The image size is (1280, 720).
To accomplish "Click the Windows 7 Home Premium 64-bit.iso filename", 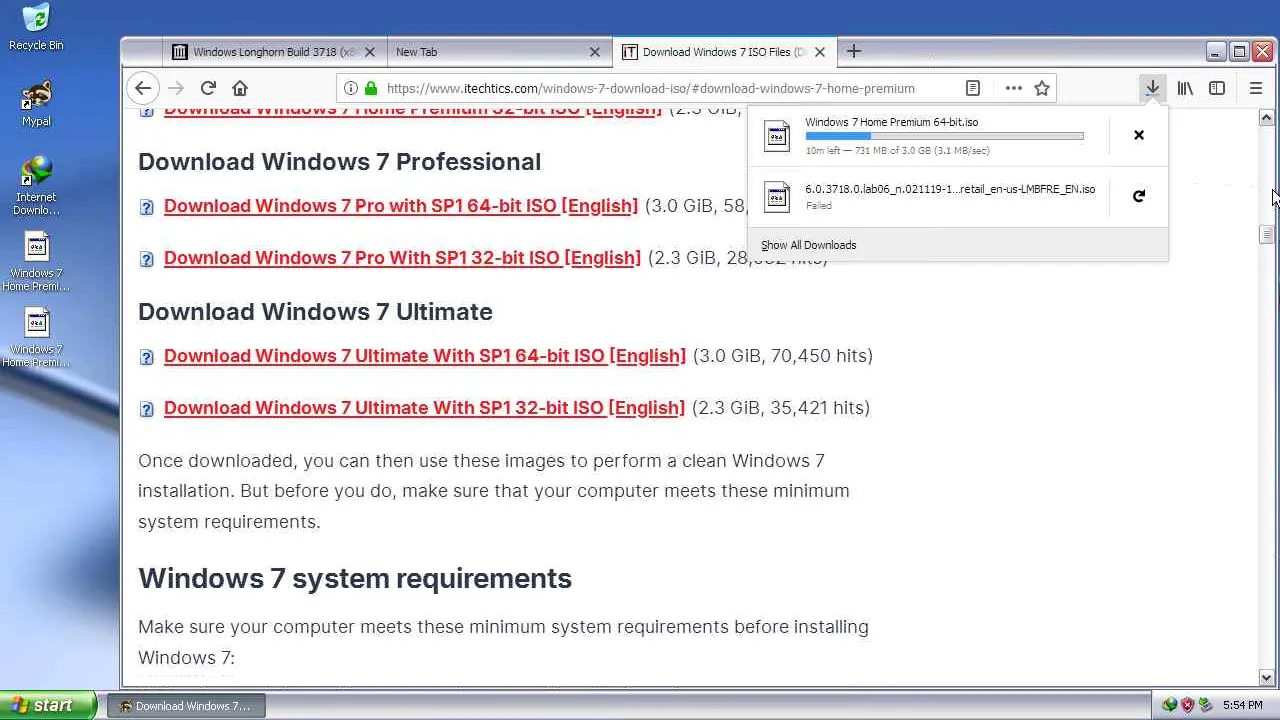I will coord(891,122).
